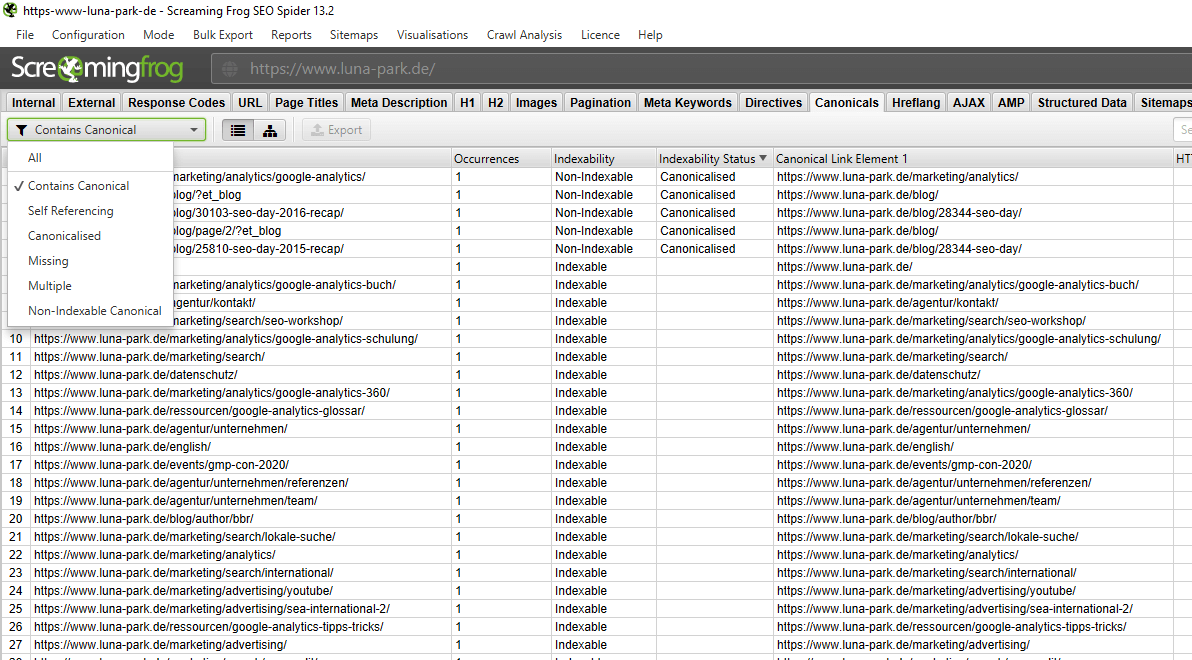Open the Bulk Export menu
Viewport: 1192px width, 660px height.
pyautogui.click(x=222, y=35)
